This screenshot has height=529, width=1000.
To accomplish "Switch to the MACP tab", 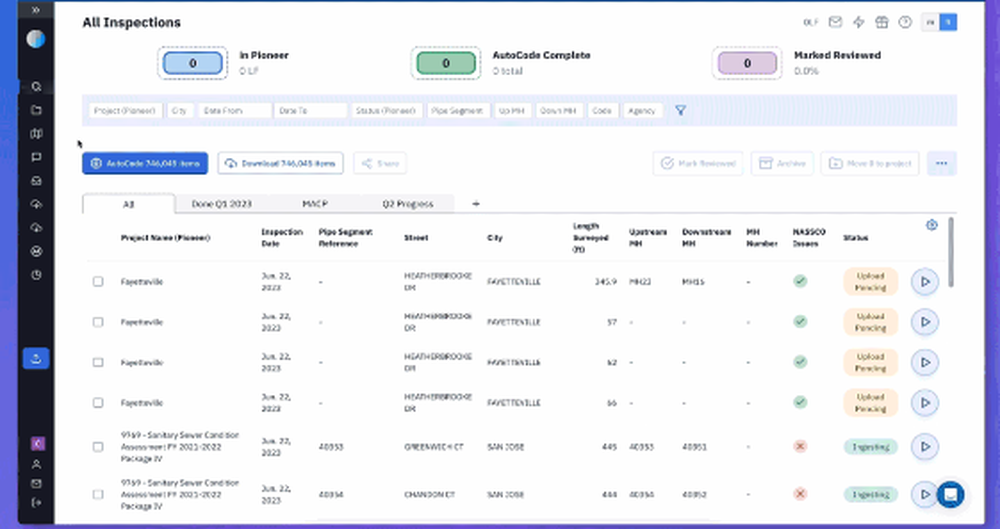I will pos(314,204).
